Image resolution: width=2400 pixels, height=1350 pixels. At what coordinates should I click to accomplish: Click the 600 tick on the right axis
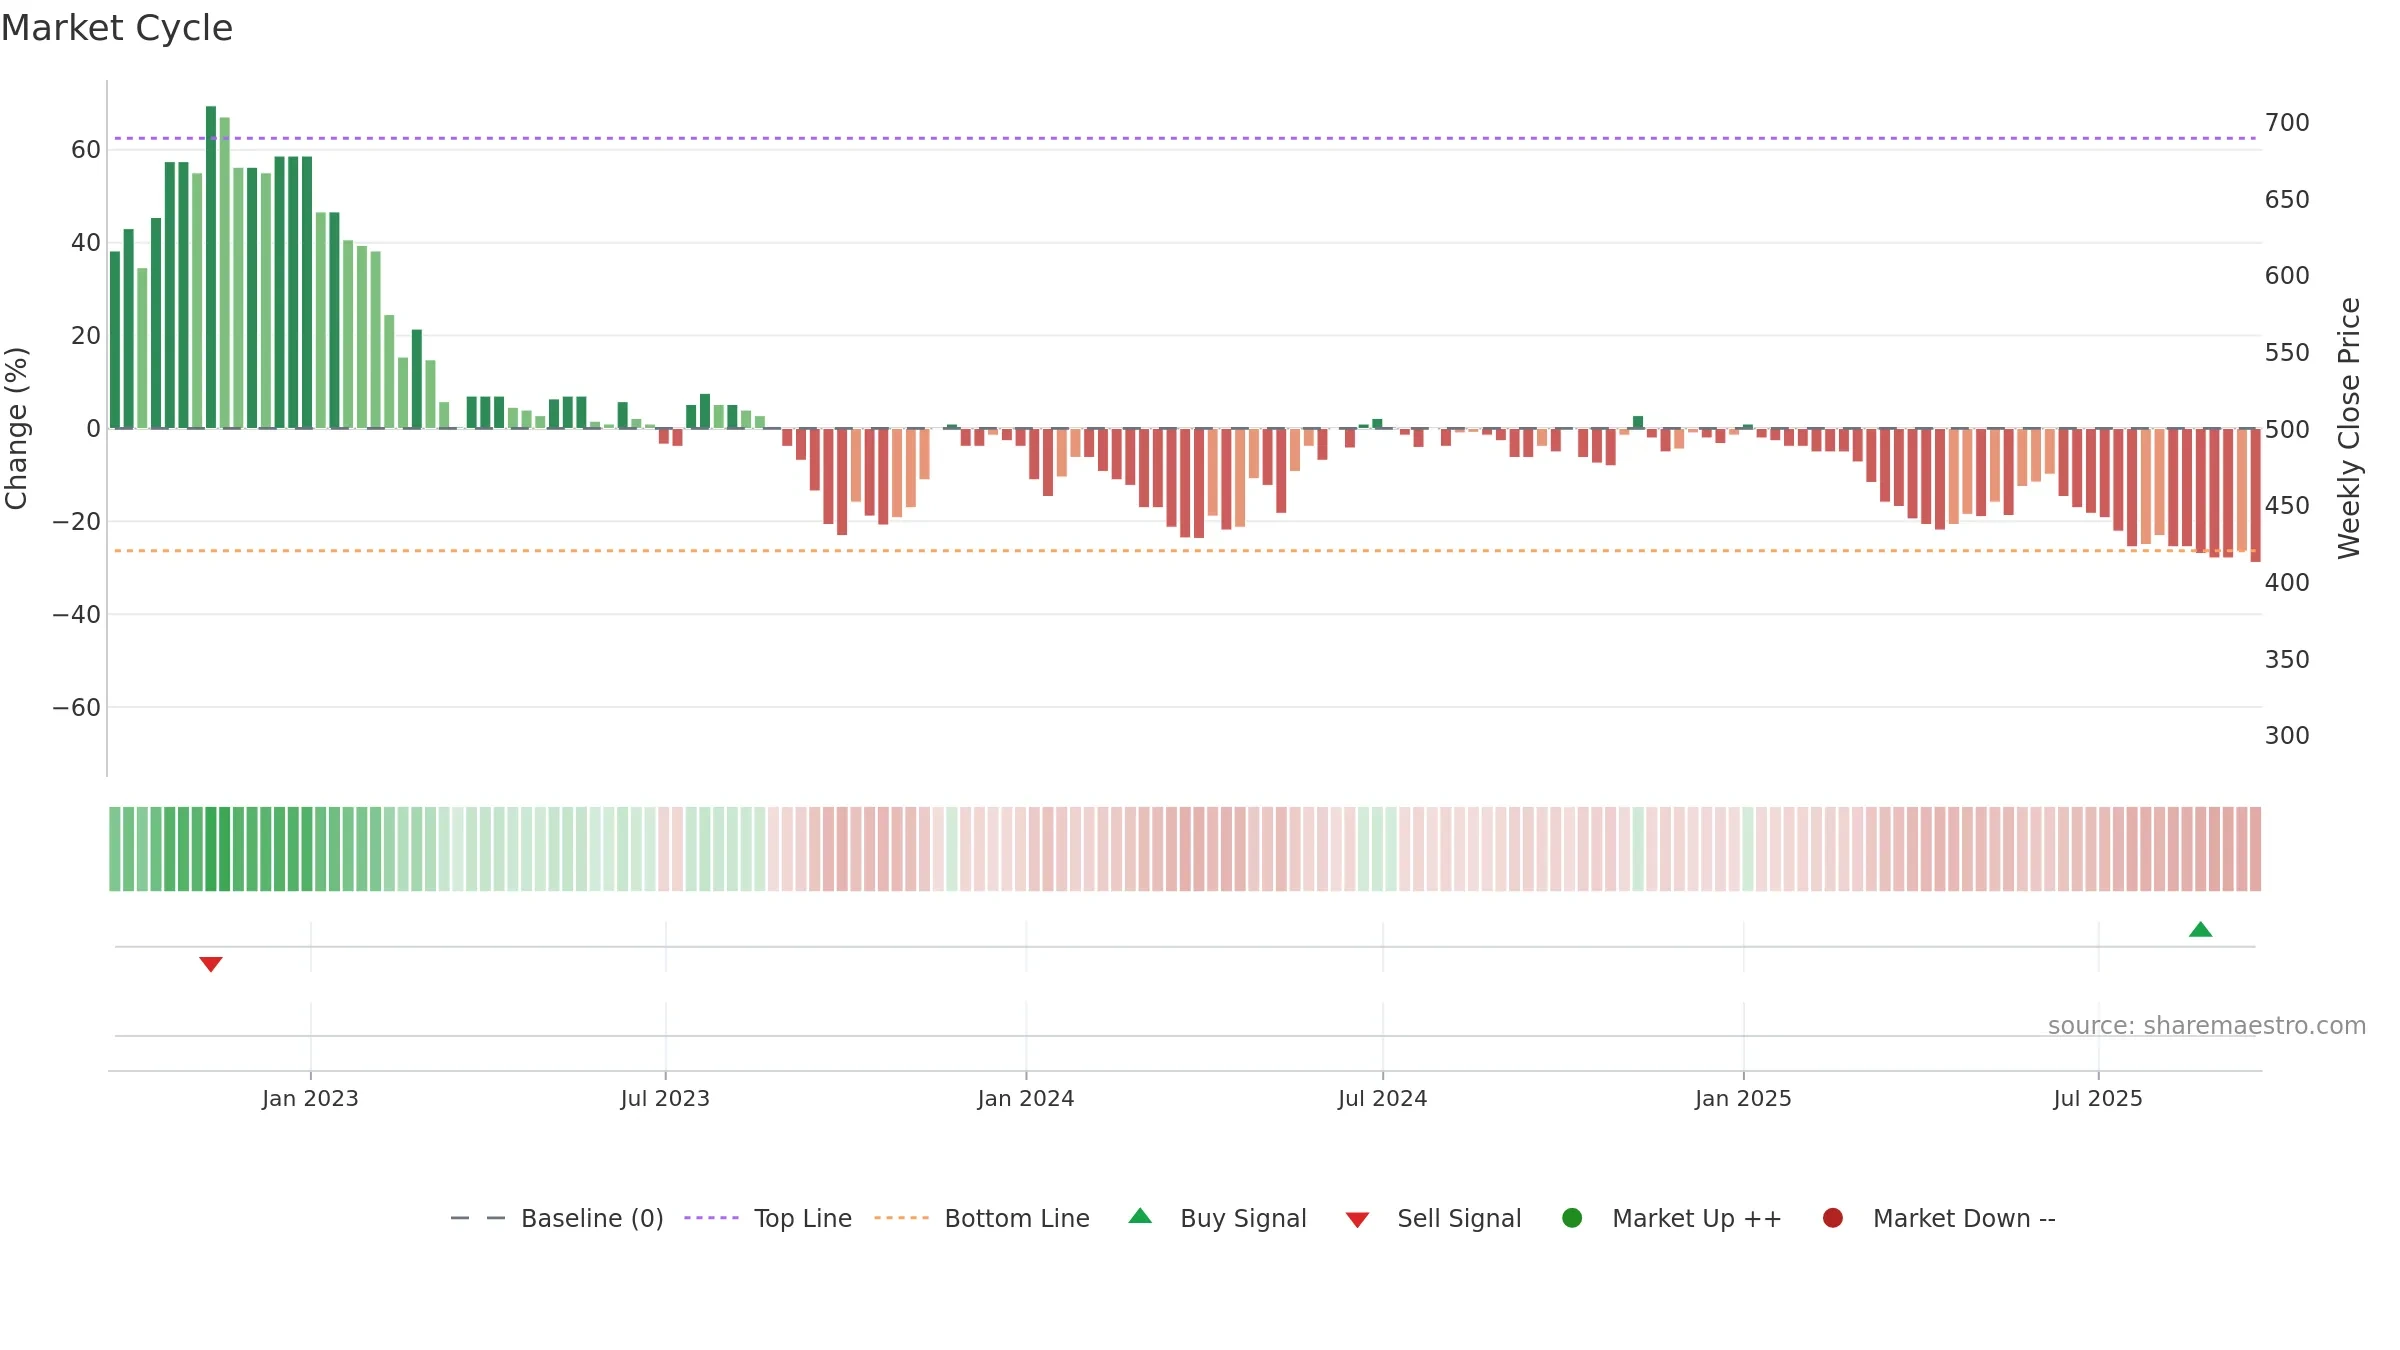2287,276
